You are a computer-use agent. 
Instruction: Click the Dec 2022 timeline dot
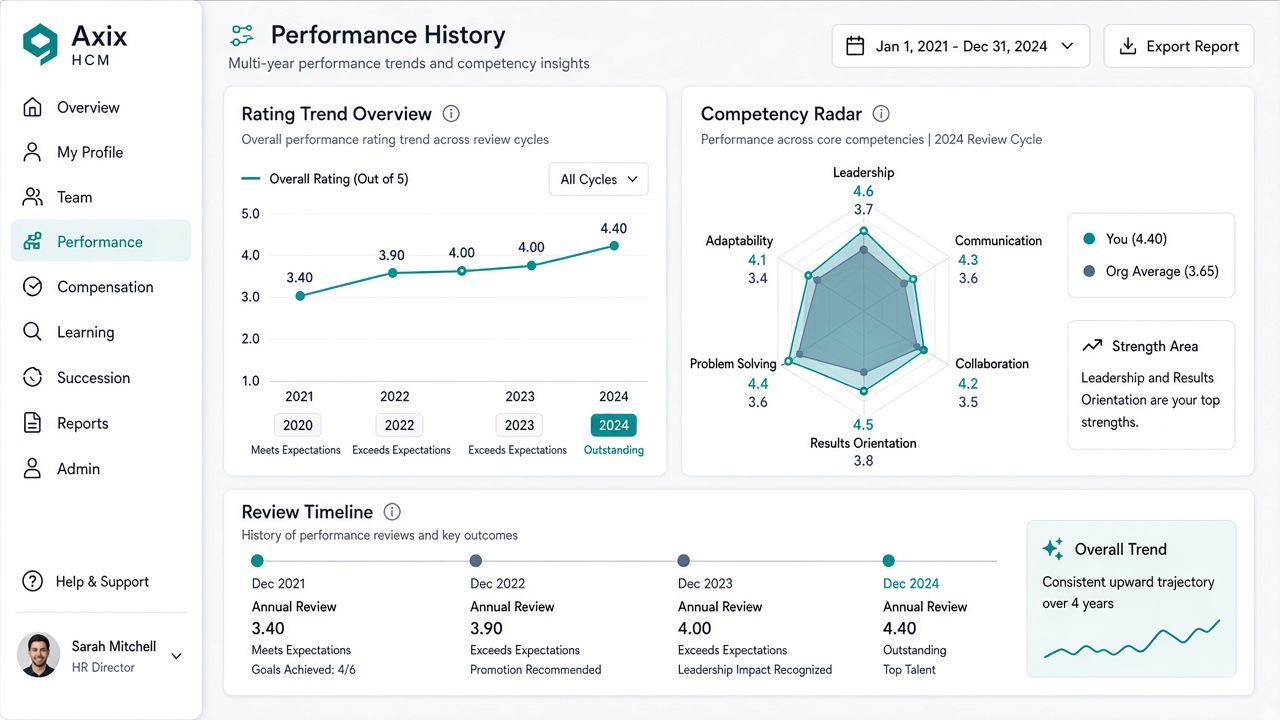coord(476,561)
